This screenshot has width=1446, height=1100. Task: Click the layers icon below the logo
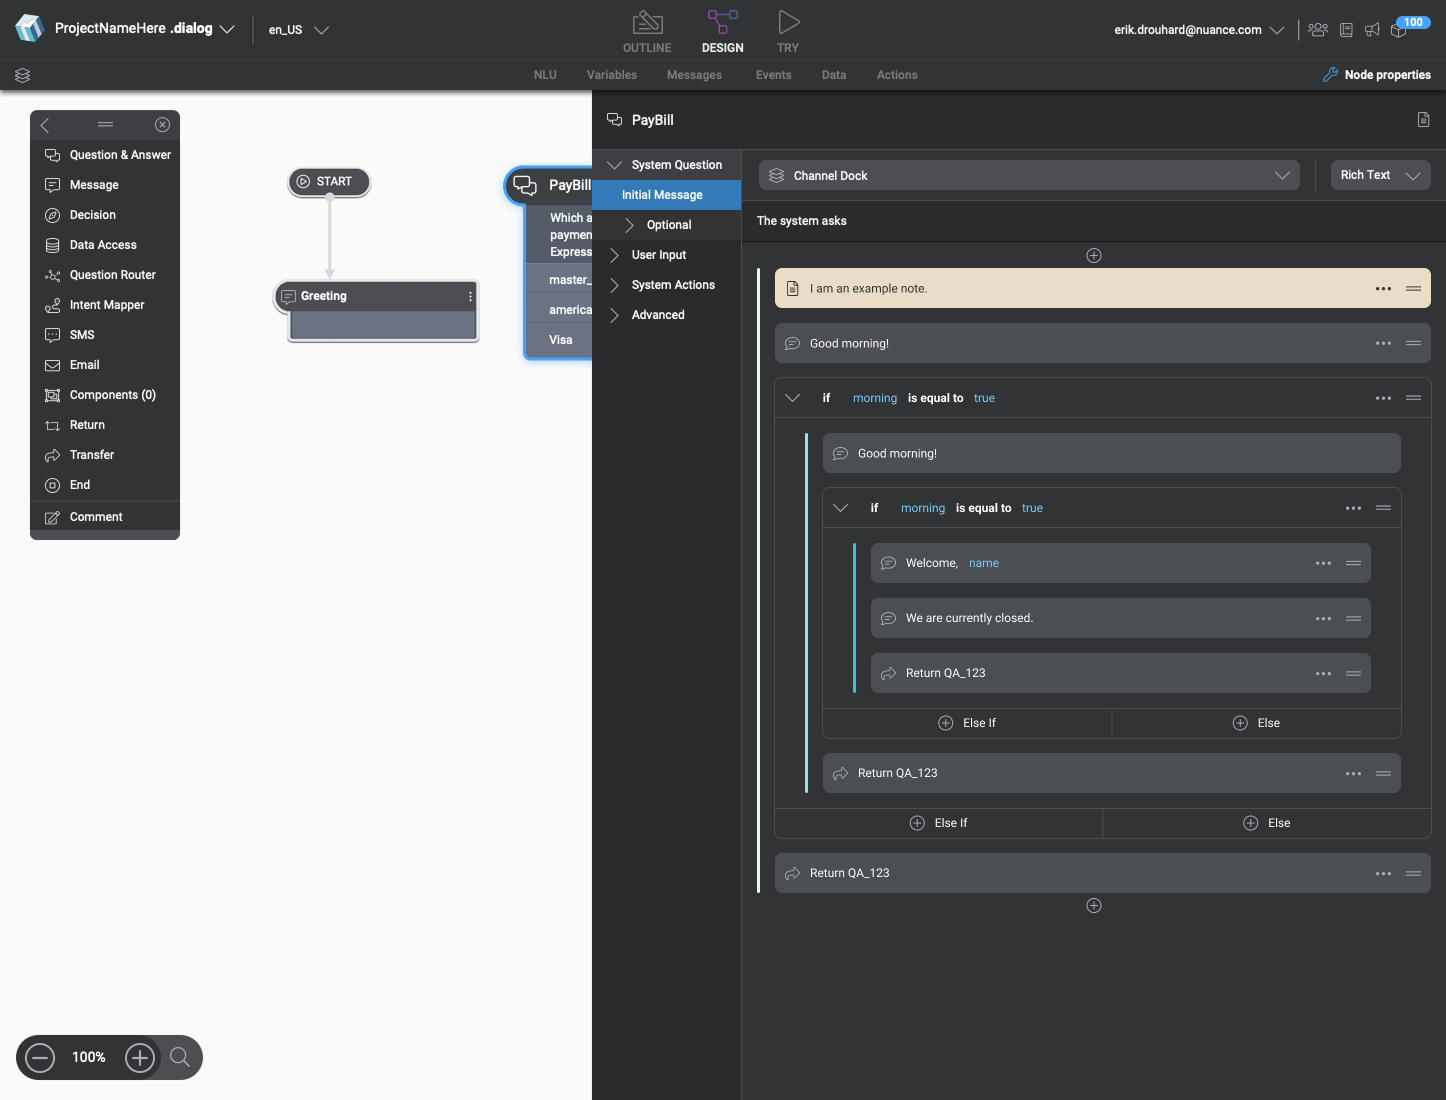(x=23, y=75)
